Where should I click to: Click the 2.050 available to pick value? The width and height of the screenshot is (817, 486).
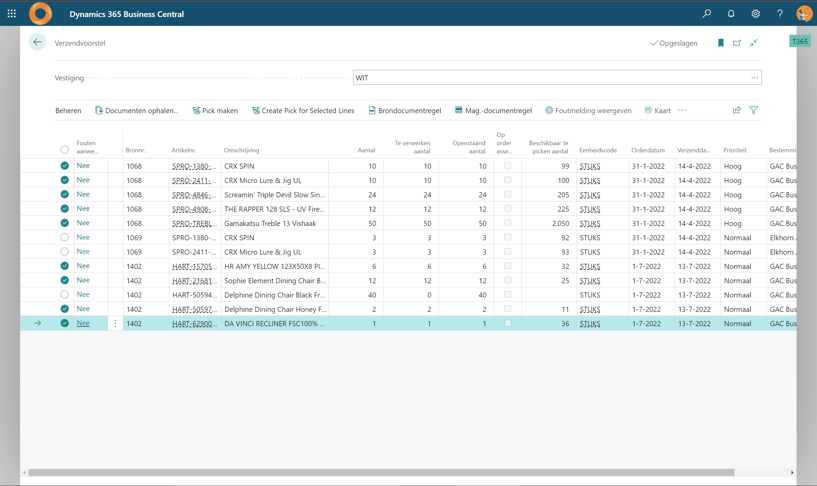click(x=561, y=223)
